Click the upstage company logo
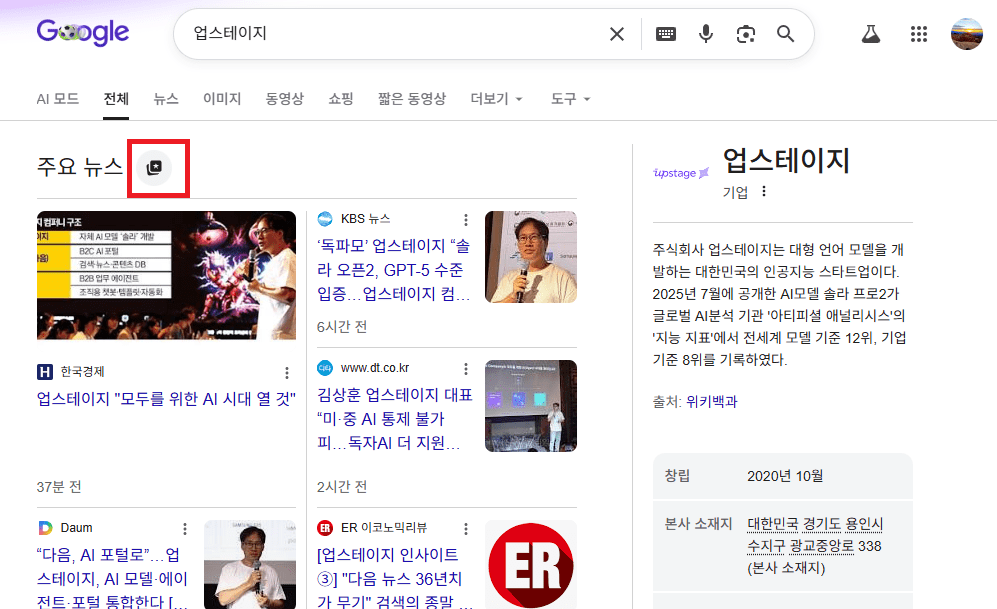 pyautogui.click(x=681, y=173)
